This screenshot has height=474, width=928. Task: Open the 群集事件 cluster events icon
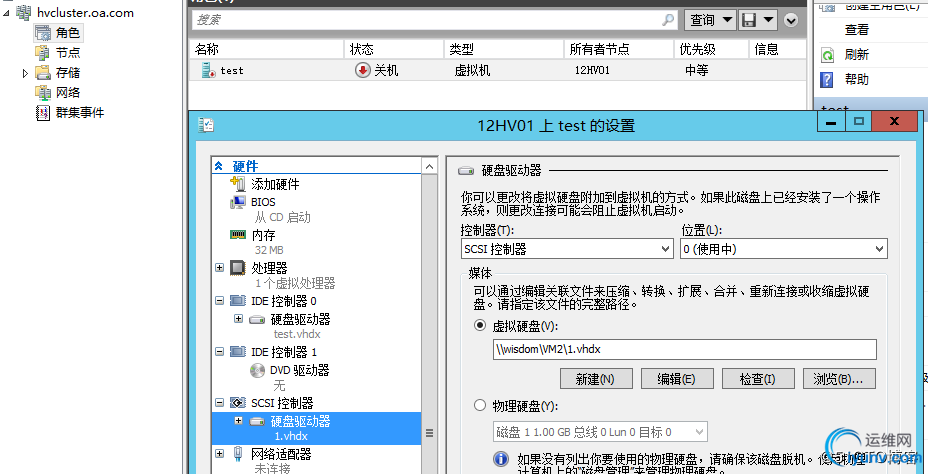pyautogui.click(x=43, y=112)
